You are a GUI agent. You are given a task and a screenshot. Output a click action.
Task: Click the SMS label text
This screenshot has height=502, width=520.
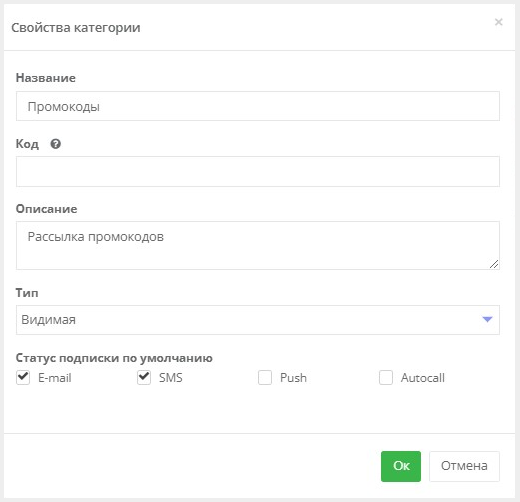(x=171, y=378)
